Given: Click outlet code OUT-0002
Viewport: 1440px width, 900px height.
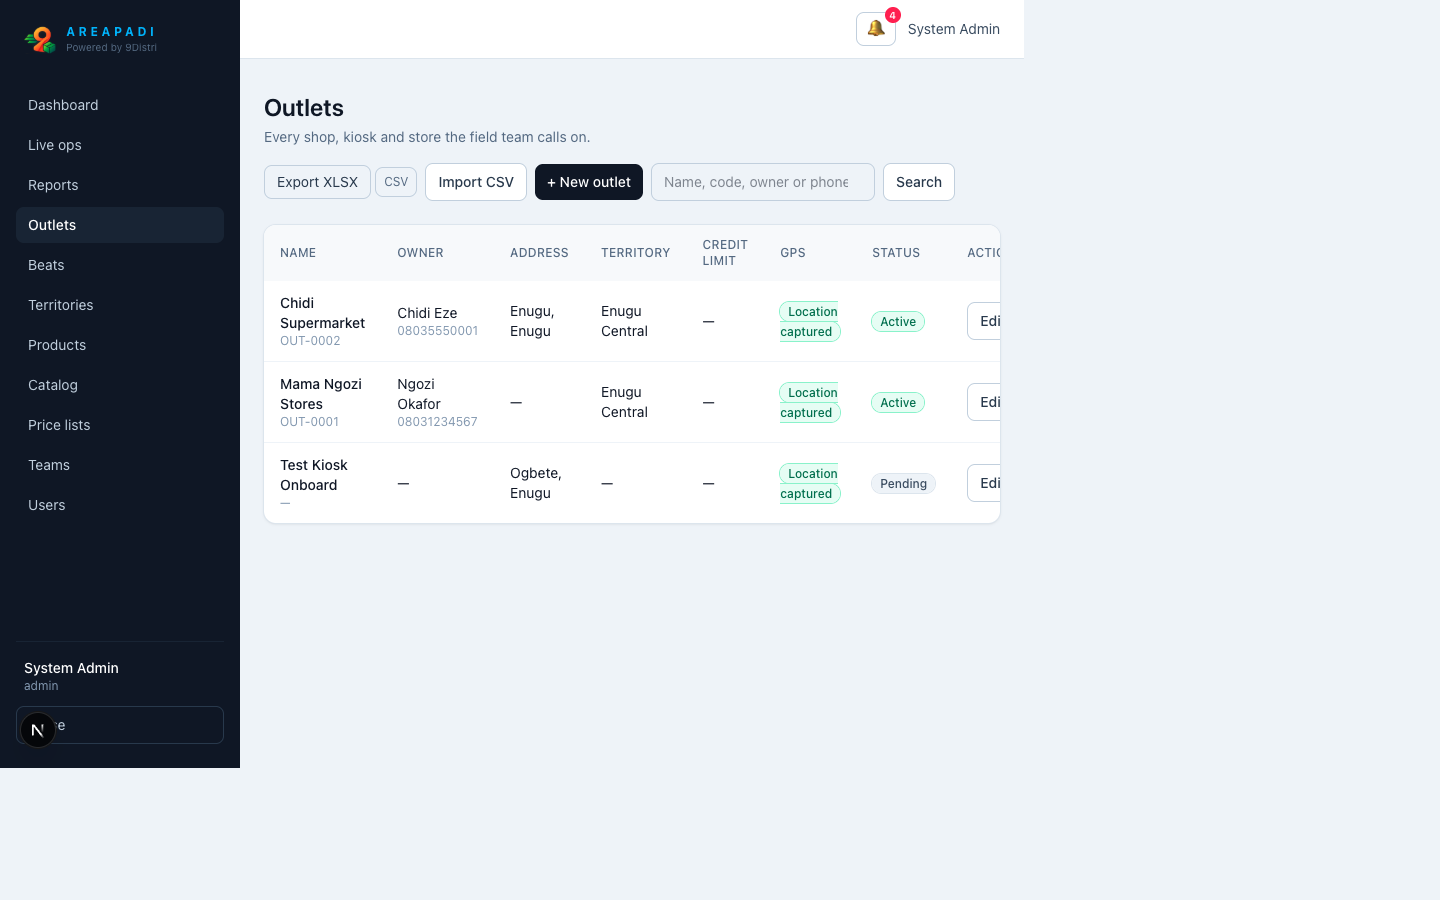Looking at the screenshot, I should [x=310, y=341].
